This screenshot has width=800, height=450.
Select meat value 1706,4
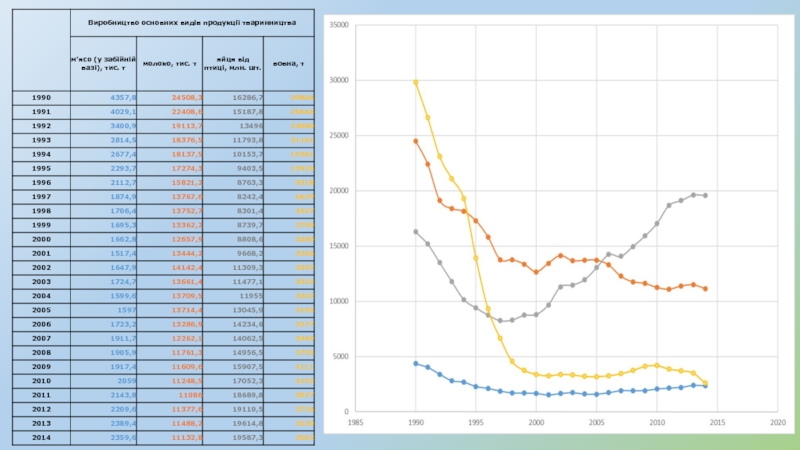point(123,211)
